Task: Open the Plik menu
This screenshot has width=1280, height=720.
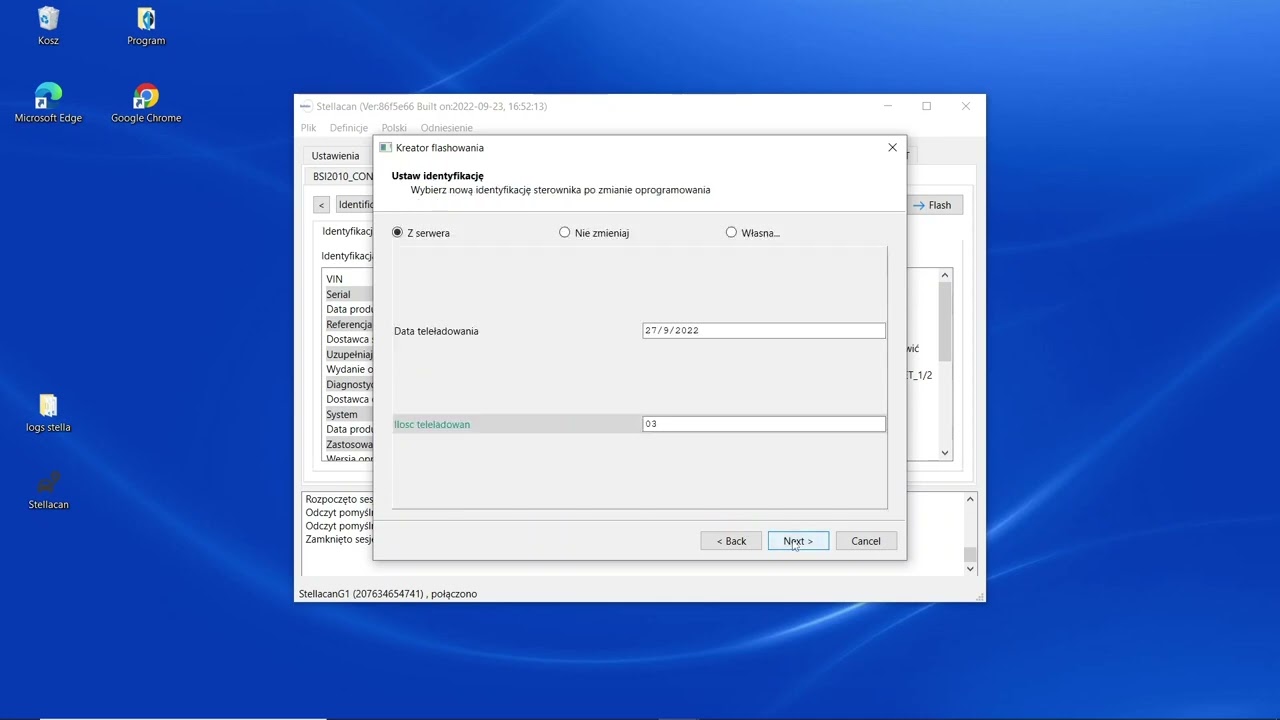Action: tap(309, 128)
